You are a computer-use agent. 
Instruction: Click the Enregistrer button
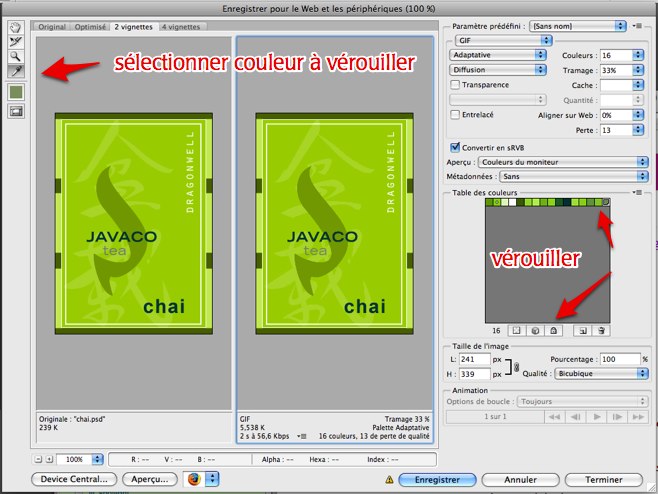(437, 480)
